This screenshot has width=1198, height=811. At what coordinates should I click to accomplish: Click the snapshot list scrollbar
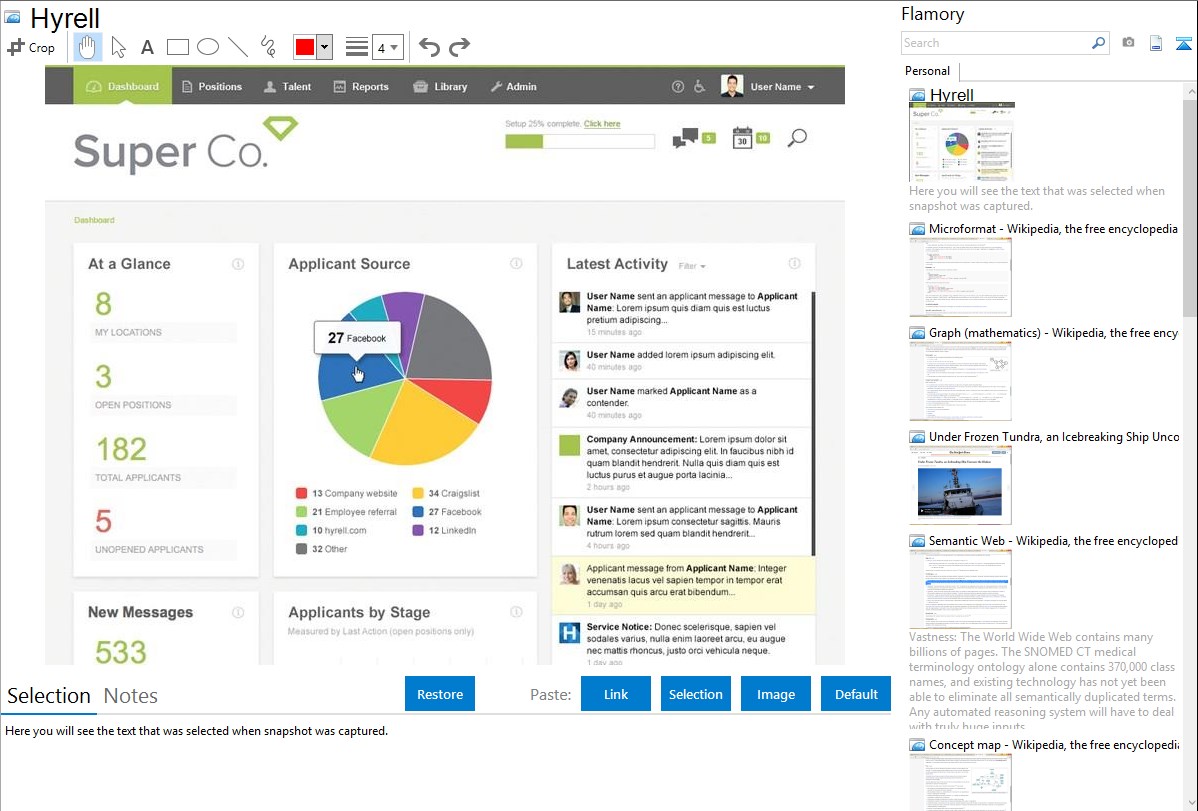(x=1190, y=206)
